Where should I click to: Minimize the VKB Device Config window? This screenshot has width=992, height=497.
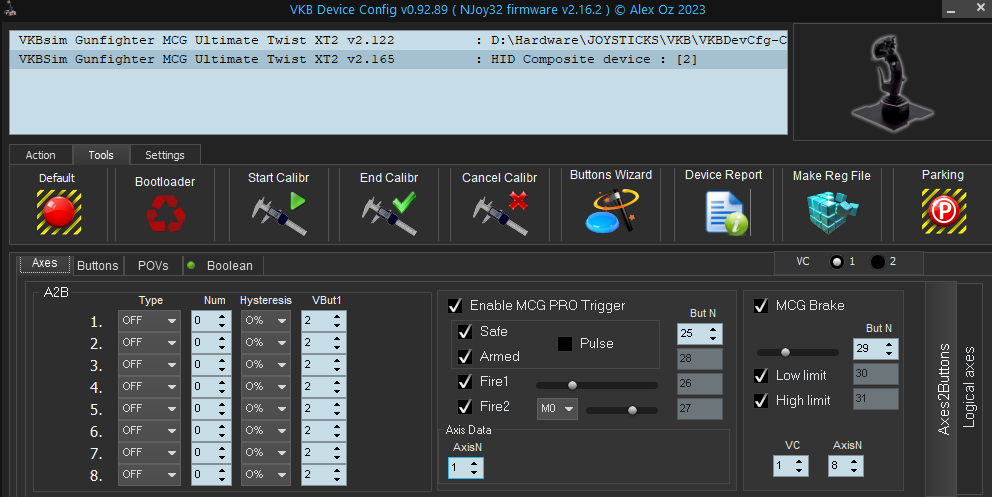coord(952,9)
